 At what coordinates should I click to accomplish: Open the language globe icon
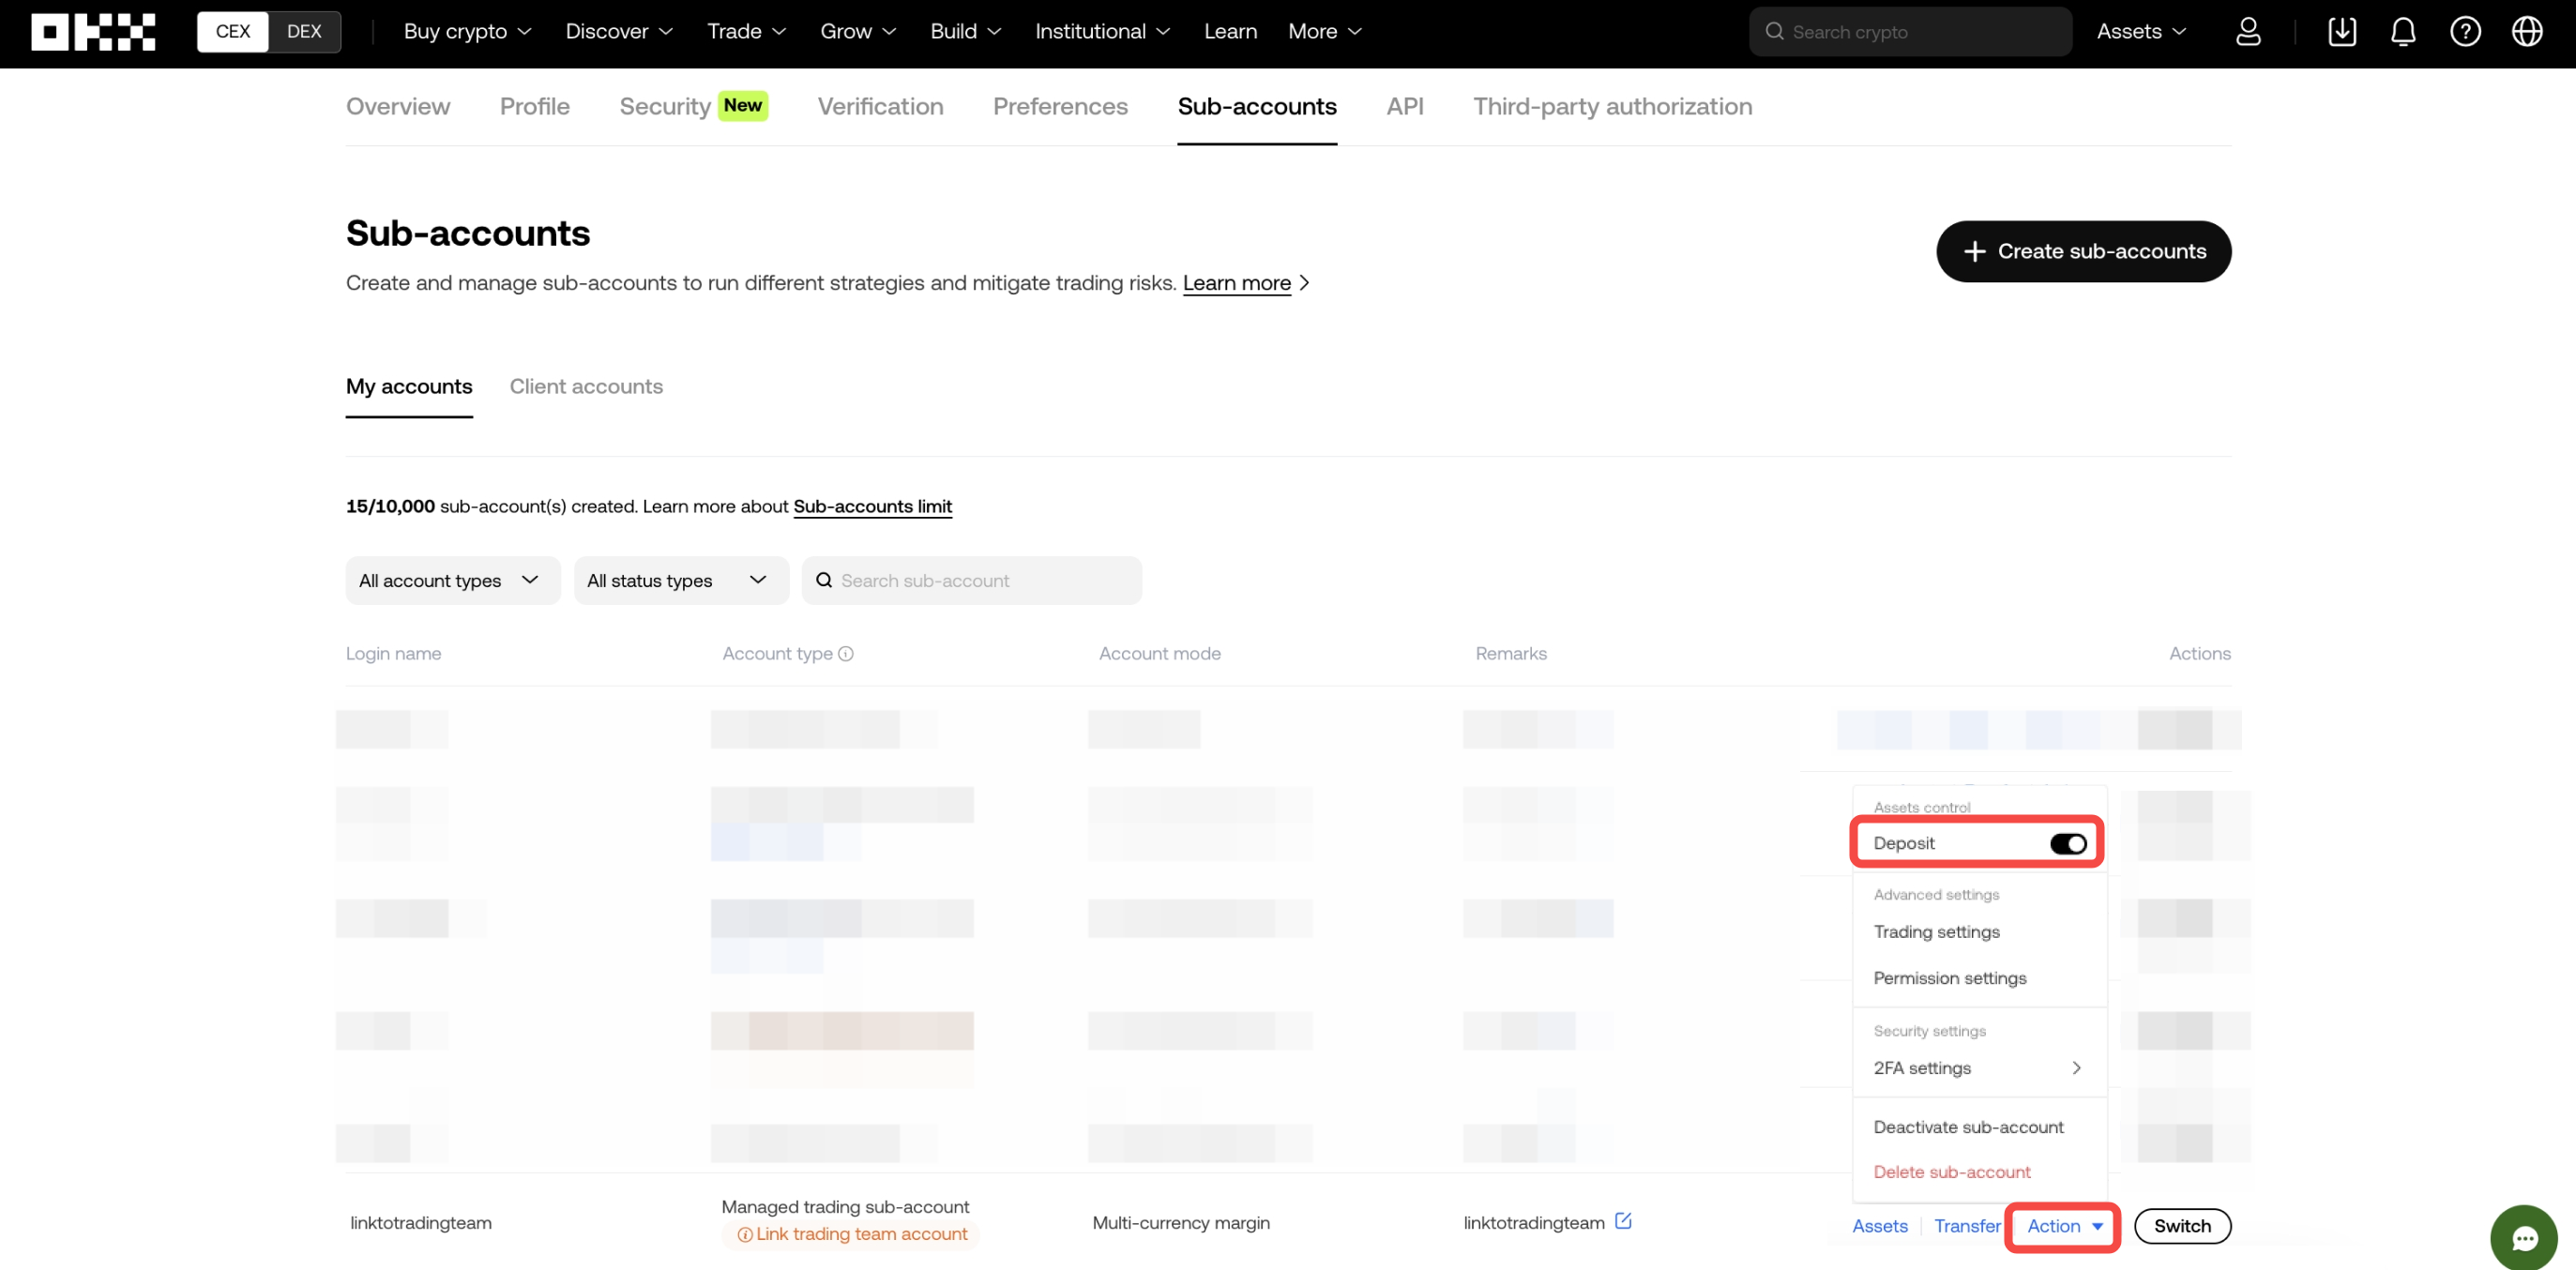point(2527,32)
